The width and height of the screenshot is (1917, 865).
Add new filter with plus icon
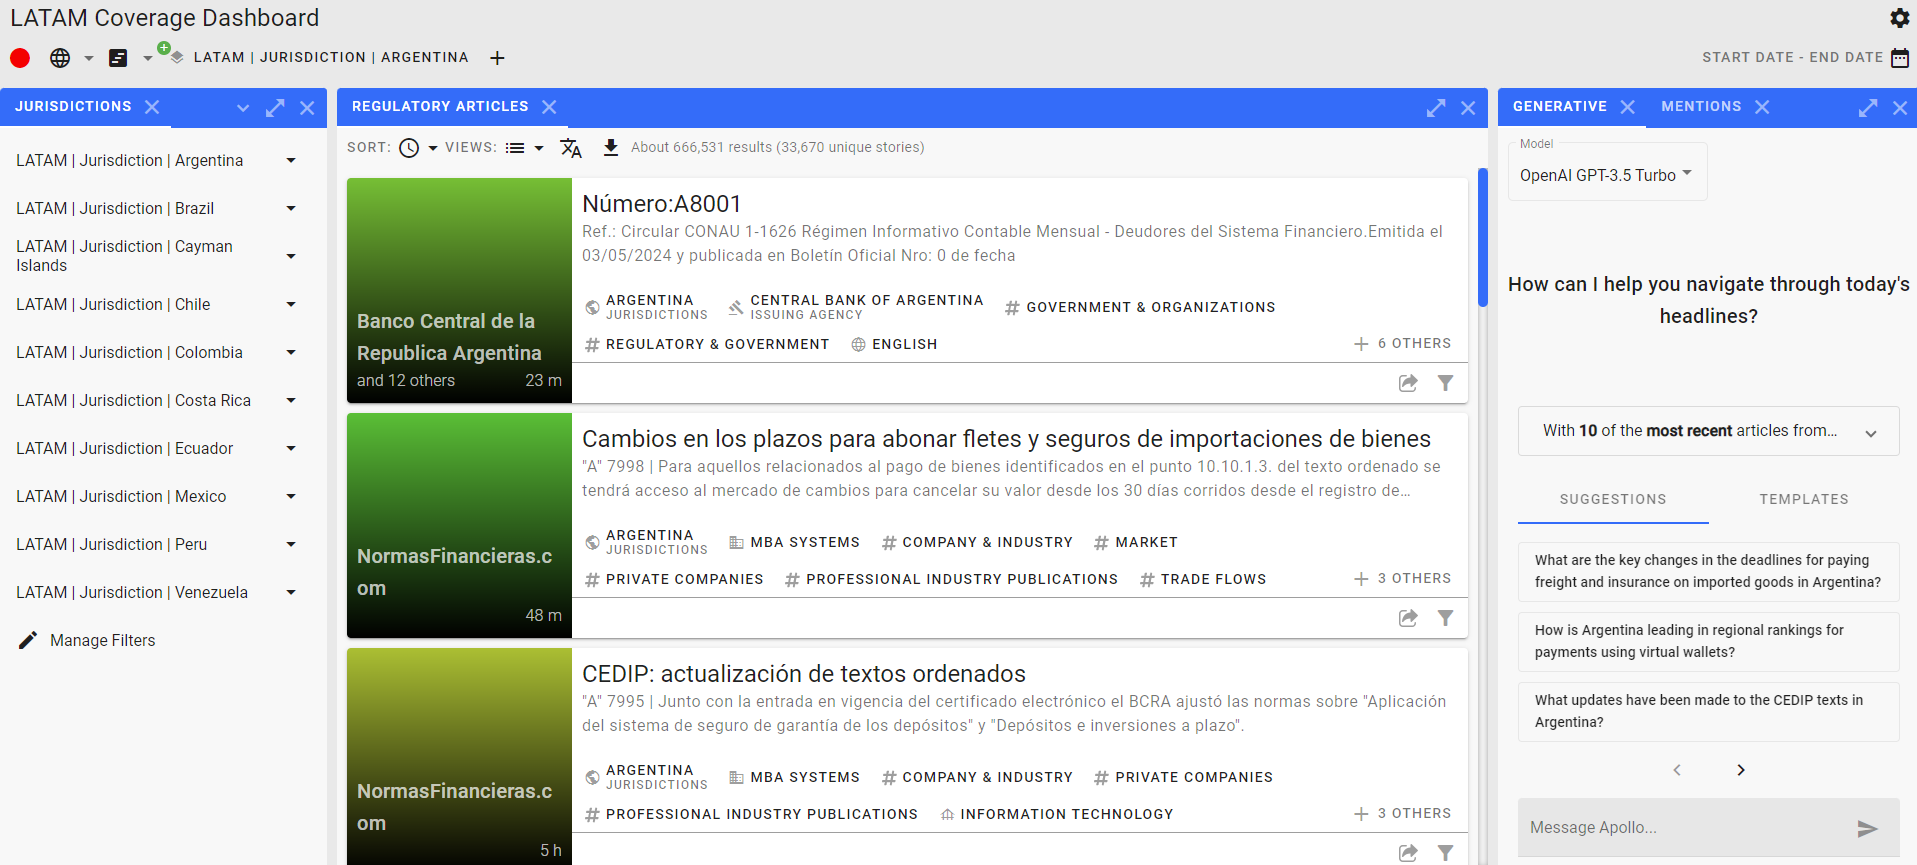coord(497,58)
